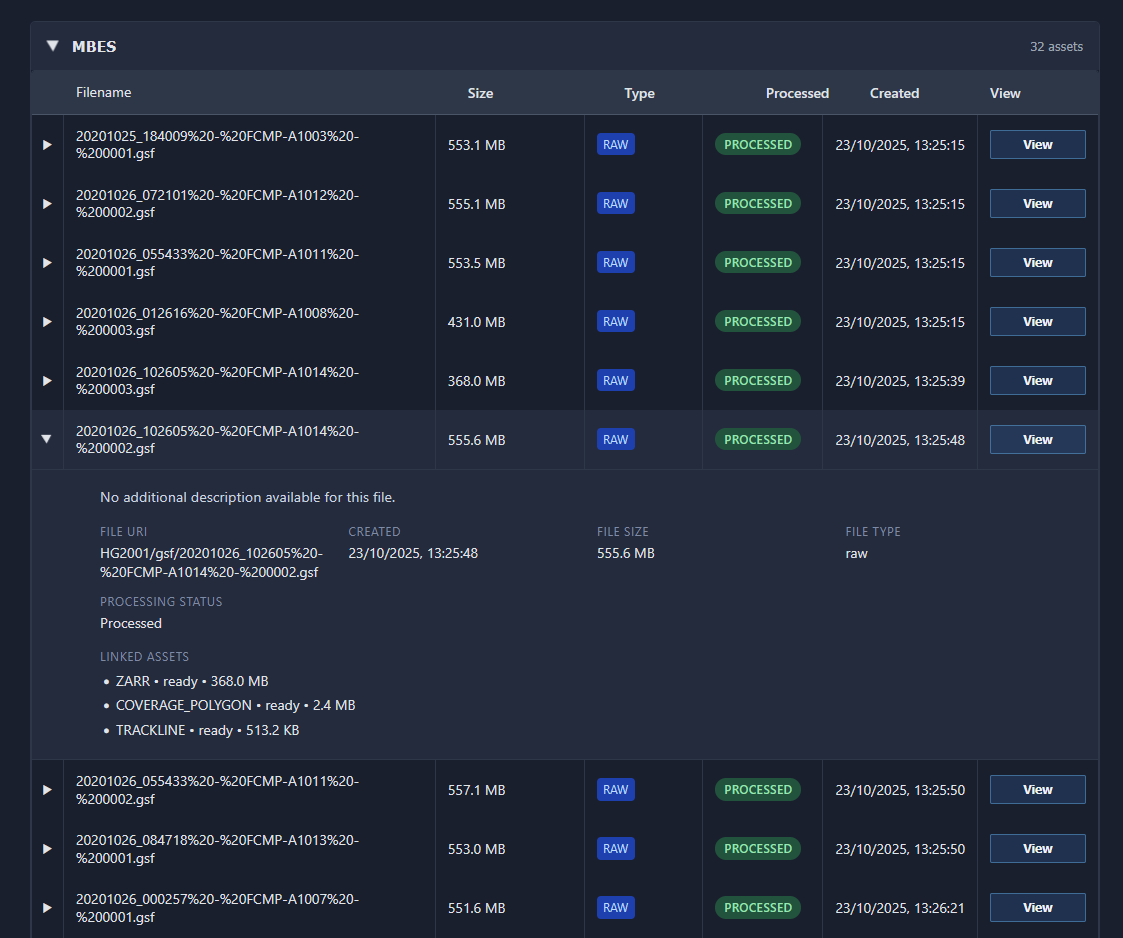Expand the A1013 0001 file details
The width and height of the screenshot is (1123, 938).
(x=46, y=848)
